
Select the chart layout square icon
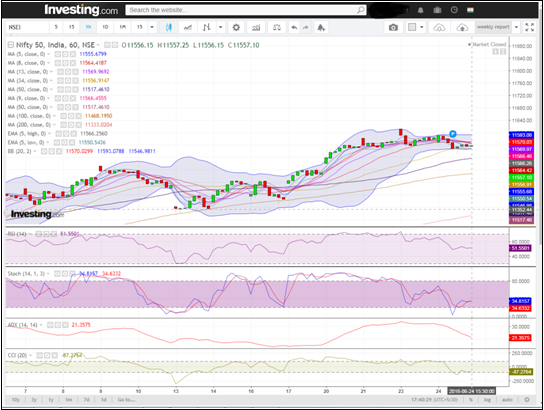[x=412, y=27]
